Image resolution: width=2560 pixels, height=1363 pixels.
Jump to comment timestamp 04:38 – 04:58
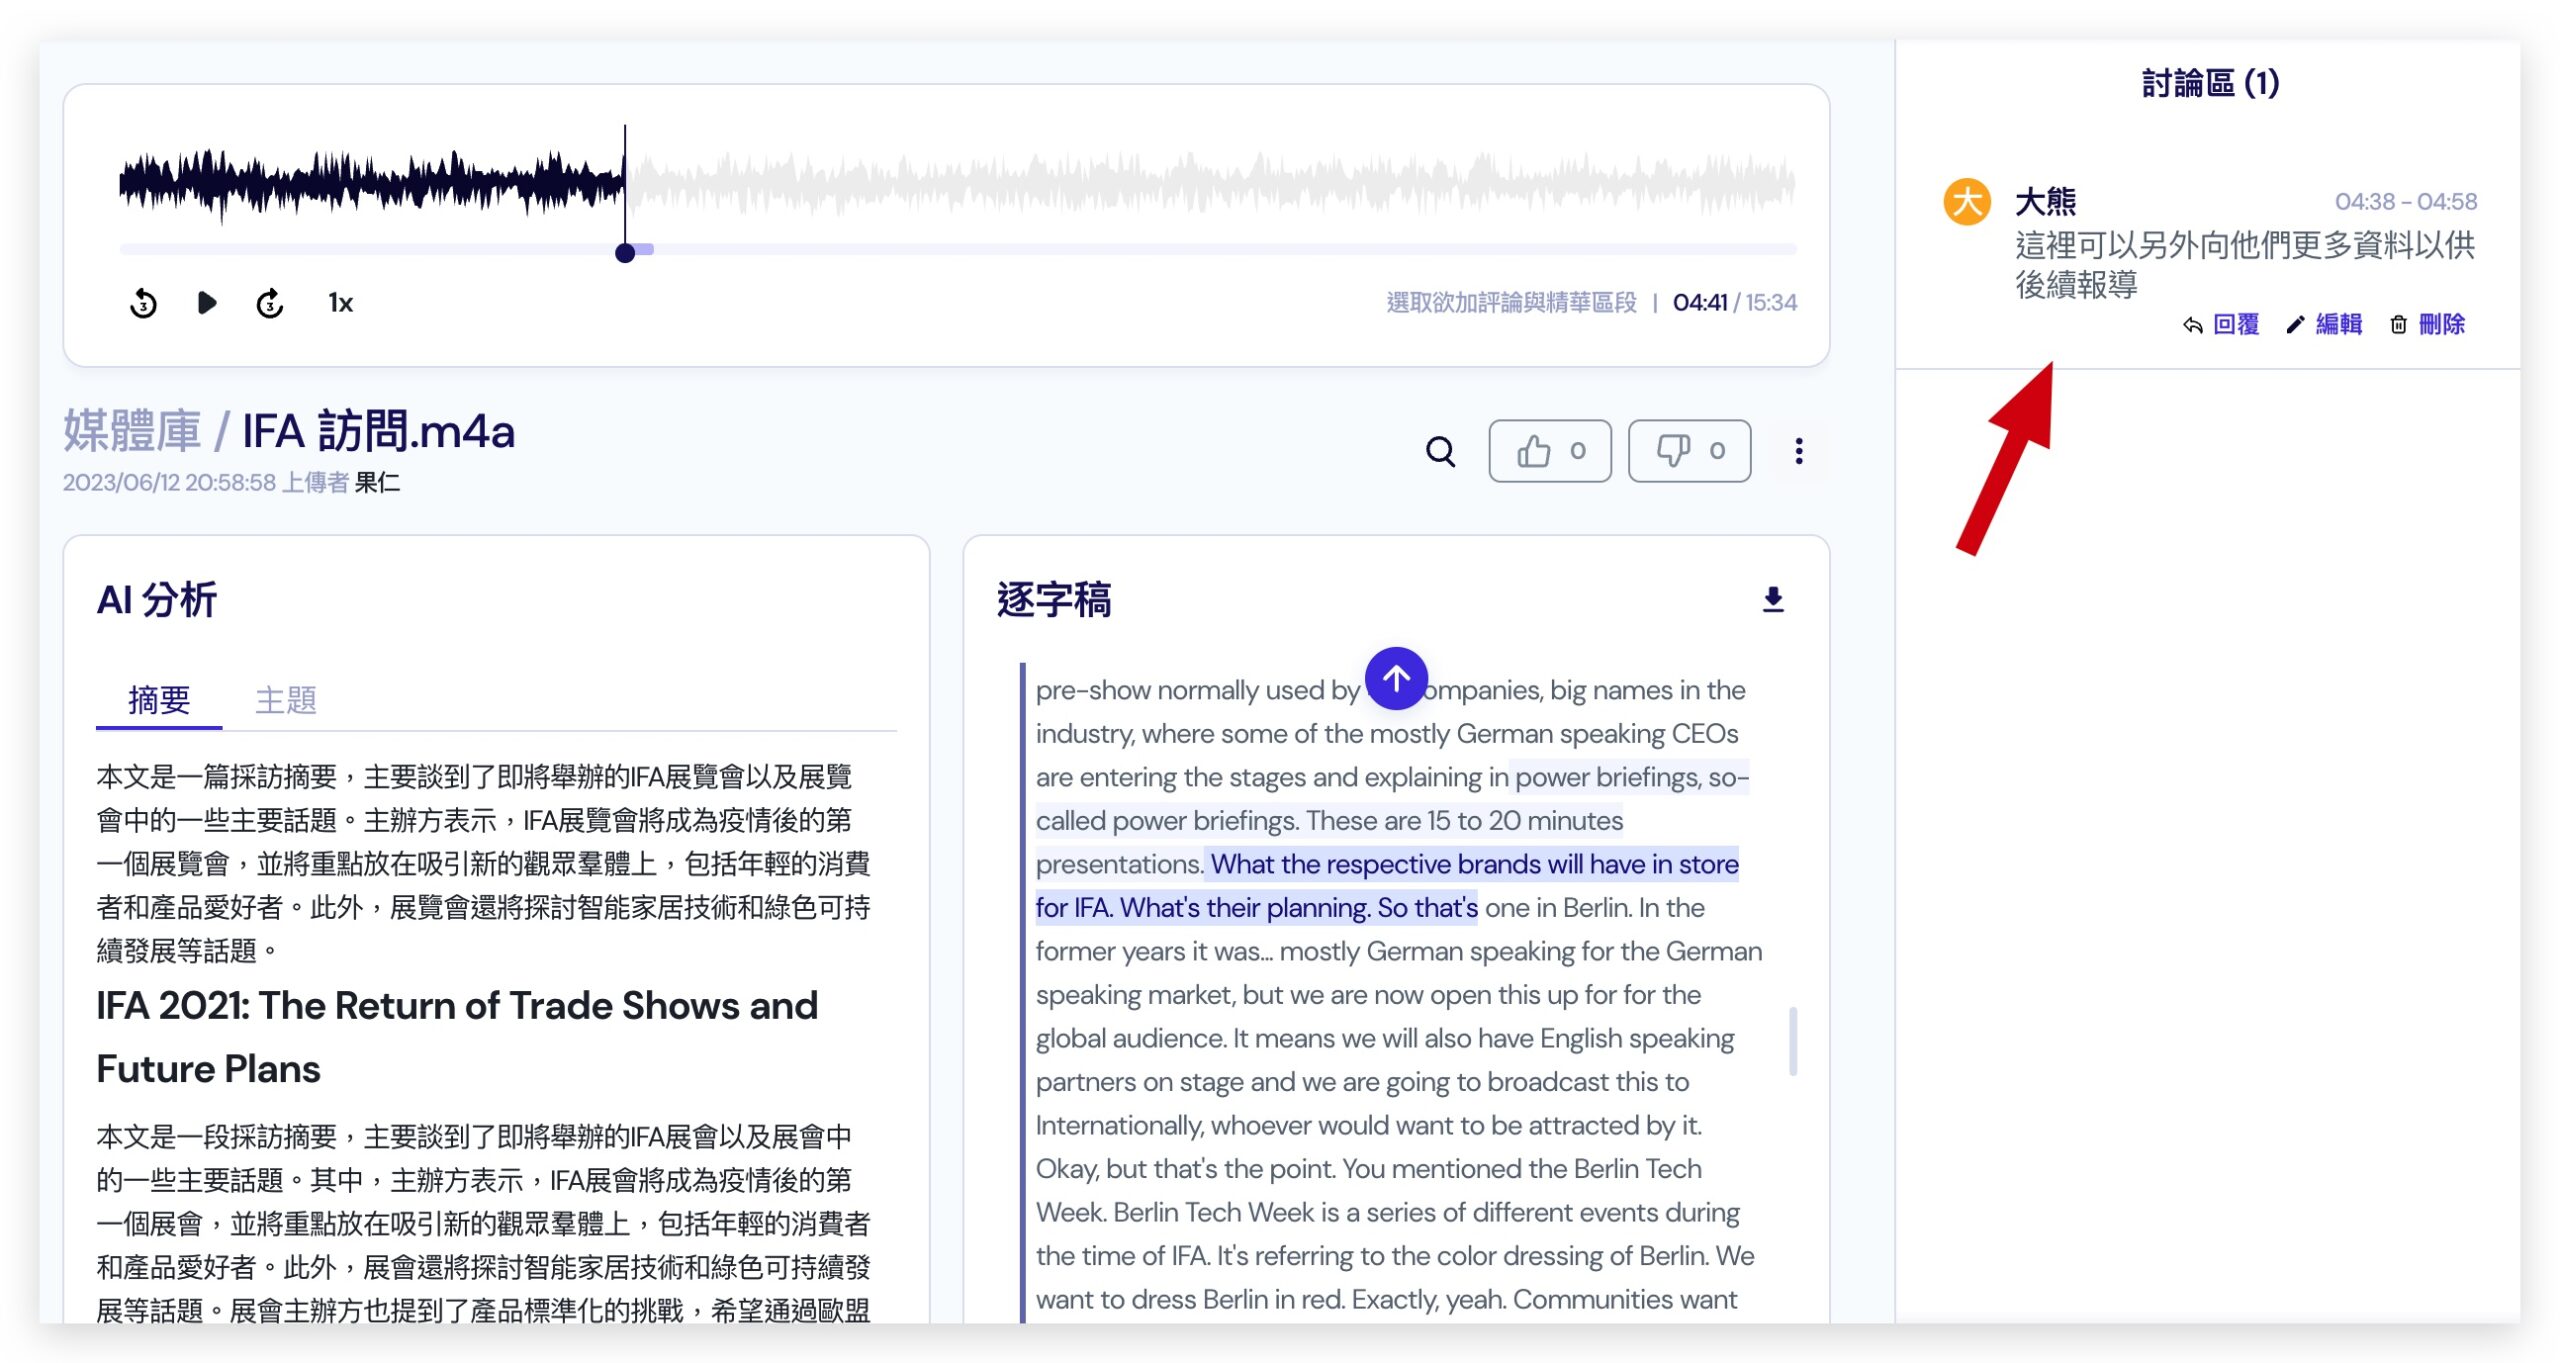click(x=2405, y=202)
